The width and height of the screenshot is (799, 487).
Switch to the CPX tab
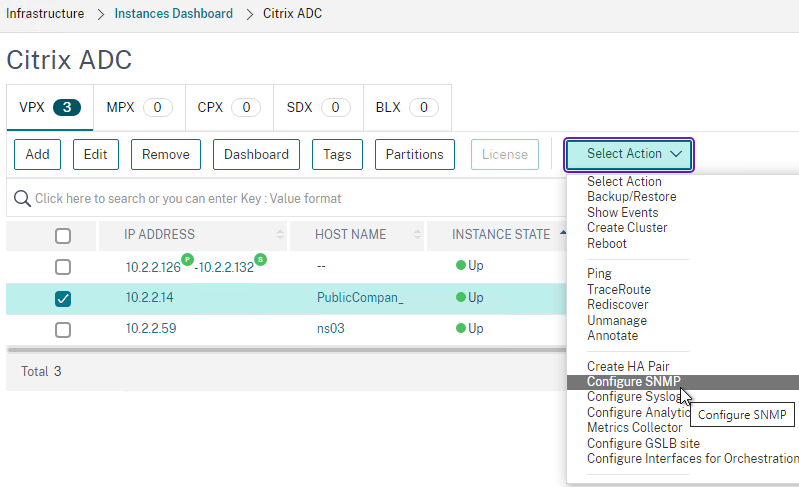(229, 107)
